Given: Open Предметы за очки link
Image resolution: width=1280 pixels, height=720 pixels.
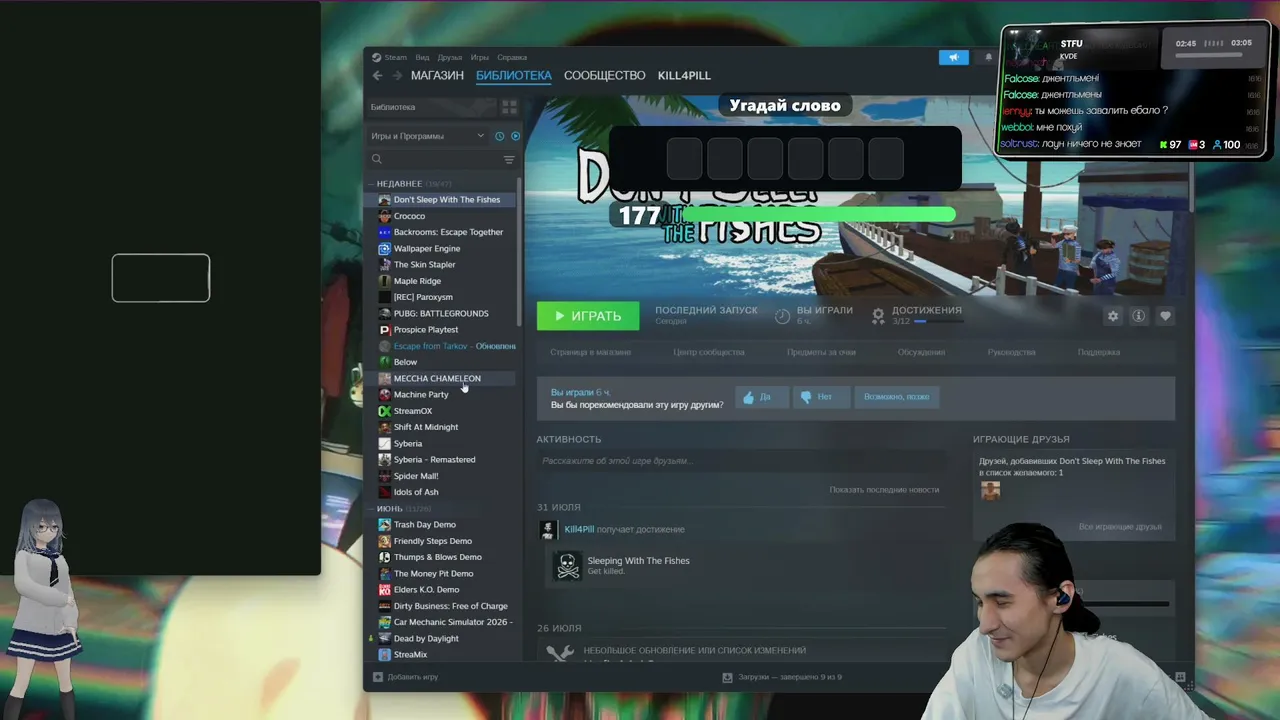Looking at the screenshot, I should click(x=821, y=352).
